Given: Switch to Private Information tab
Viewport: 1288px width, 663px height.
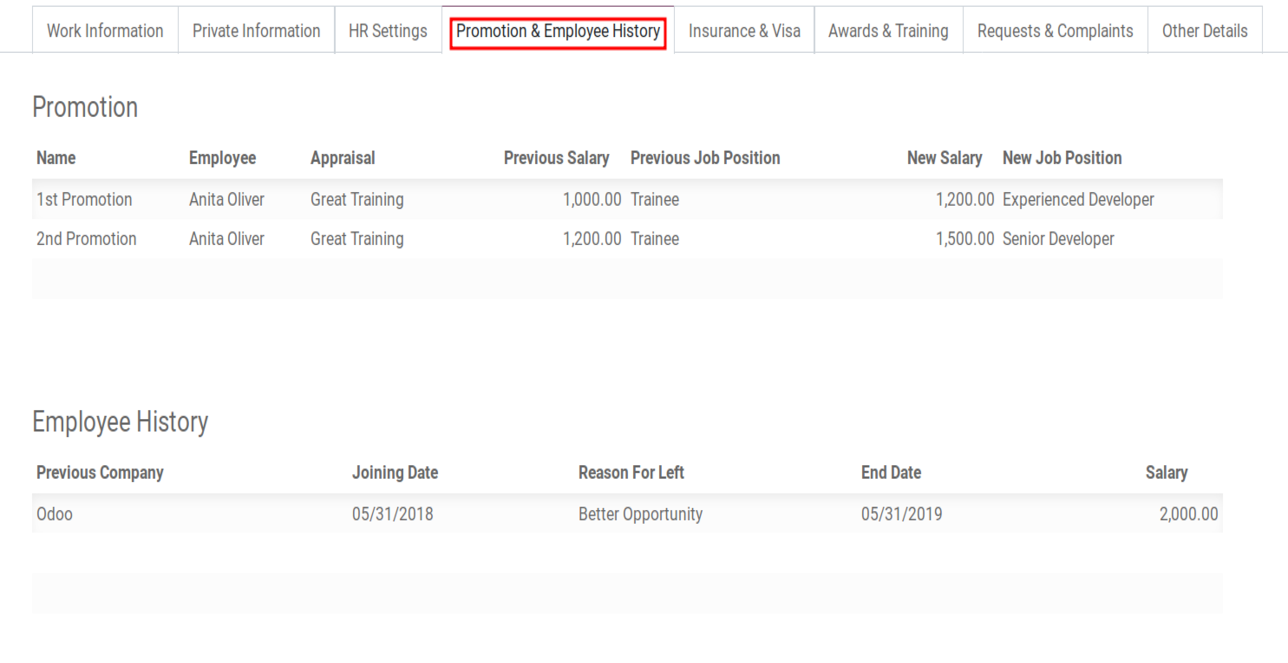Looking at the screenshot, I should 256,31.
